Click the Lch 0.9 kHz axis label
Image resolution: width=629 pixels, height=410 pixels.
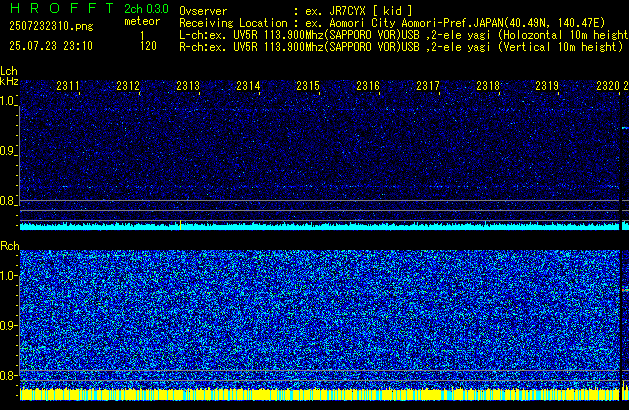point(8,151)
